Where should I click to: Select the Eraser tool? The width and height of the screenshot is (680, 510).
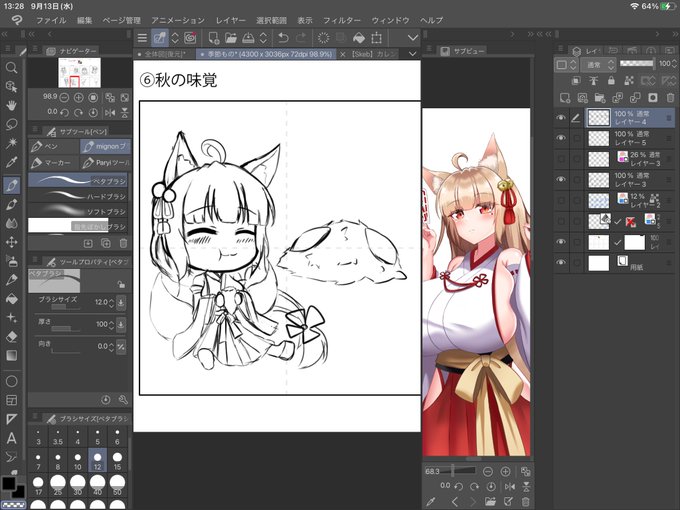click(x=12, y=337)
